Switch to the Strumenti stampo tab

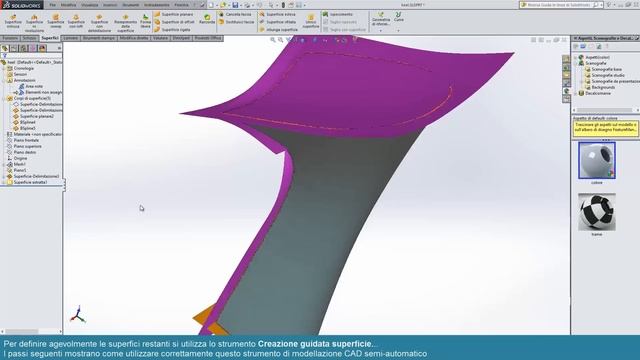point(99,38)
